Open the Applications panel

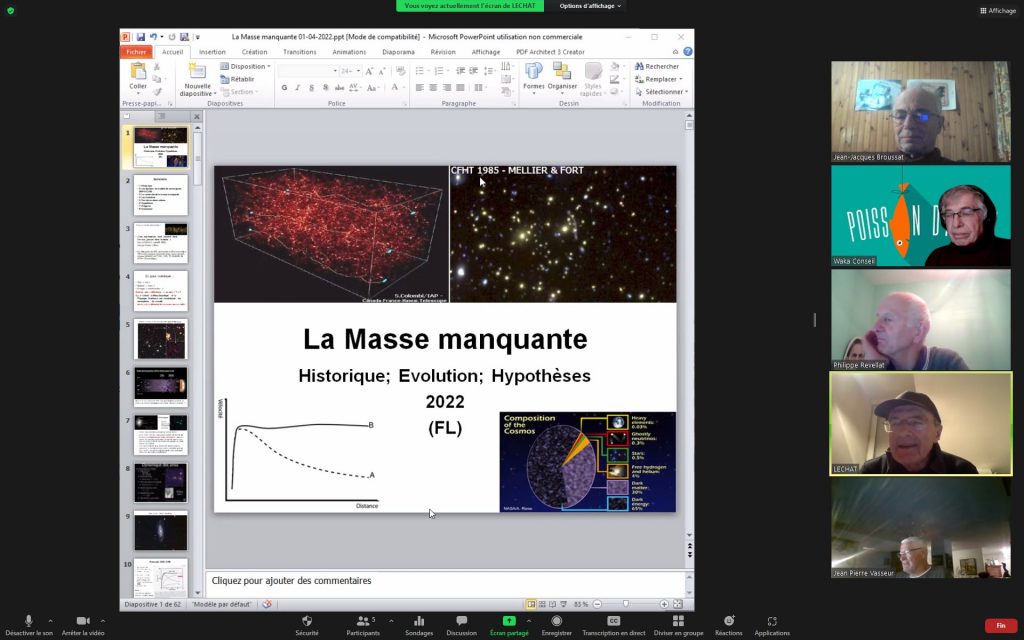[772, 624]
